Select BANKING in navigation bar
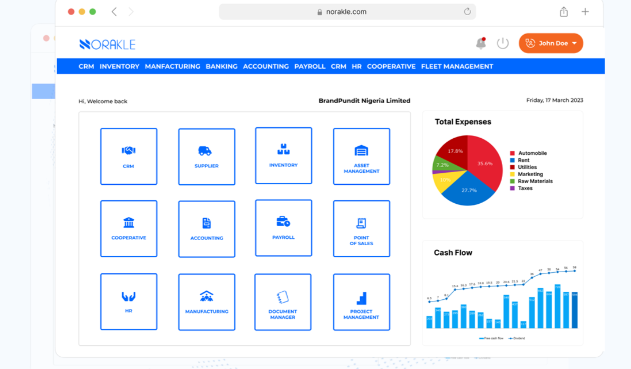Image resolution: width=631 pixels, height=369 pixels. point(222,66)
